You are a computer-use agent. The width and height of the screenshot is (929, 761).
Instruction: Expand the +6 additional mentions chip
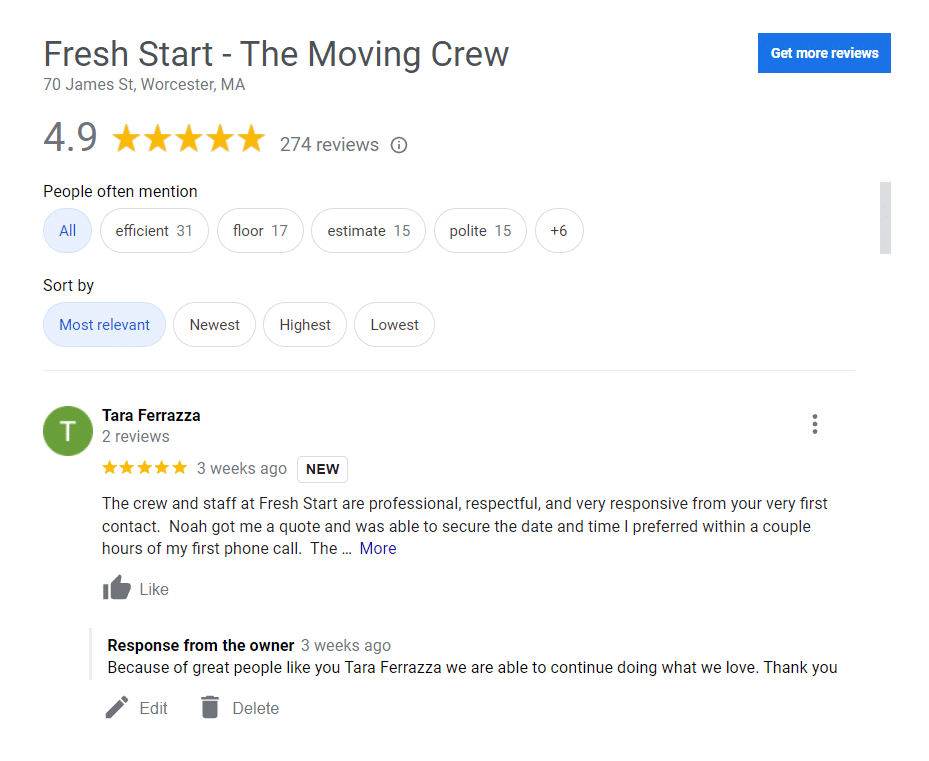pyautogui.click(x=559, y=230)
